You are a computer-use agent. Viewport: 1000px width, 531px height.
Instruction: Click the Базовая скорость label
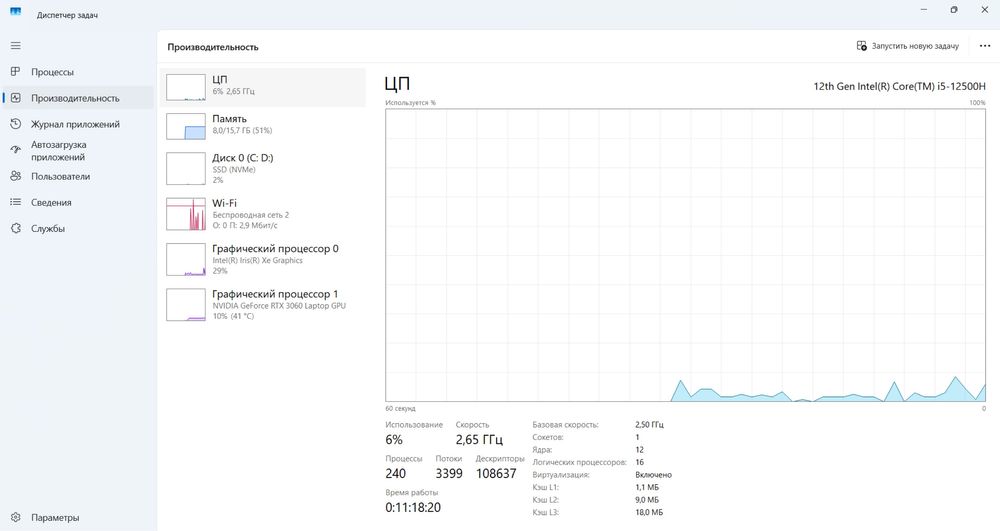pos(565,425)
